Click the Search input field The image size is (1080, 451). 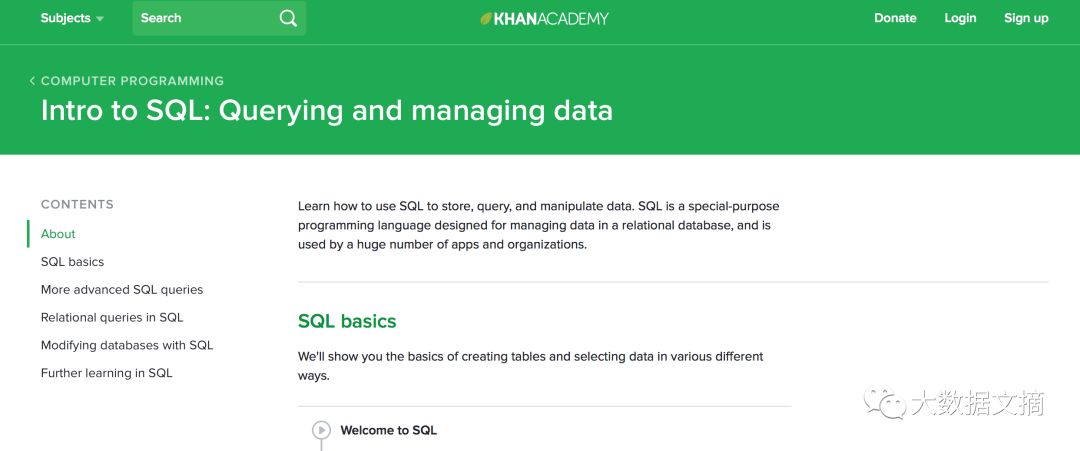pos(219,19)
